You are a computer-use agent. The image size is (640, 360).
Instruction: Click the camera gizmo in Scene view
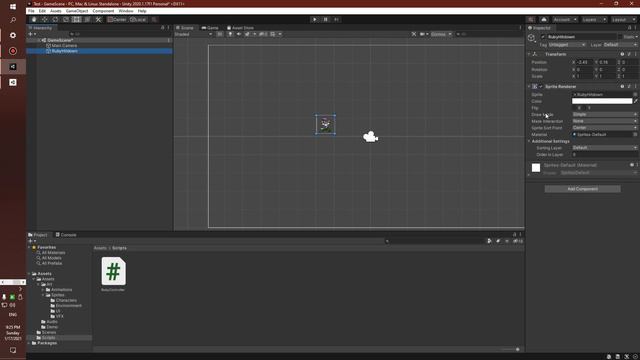[x=371, y=137]
